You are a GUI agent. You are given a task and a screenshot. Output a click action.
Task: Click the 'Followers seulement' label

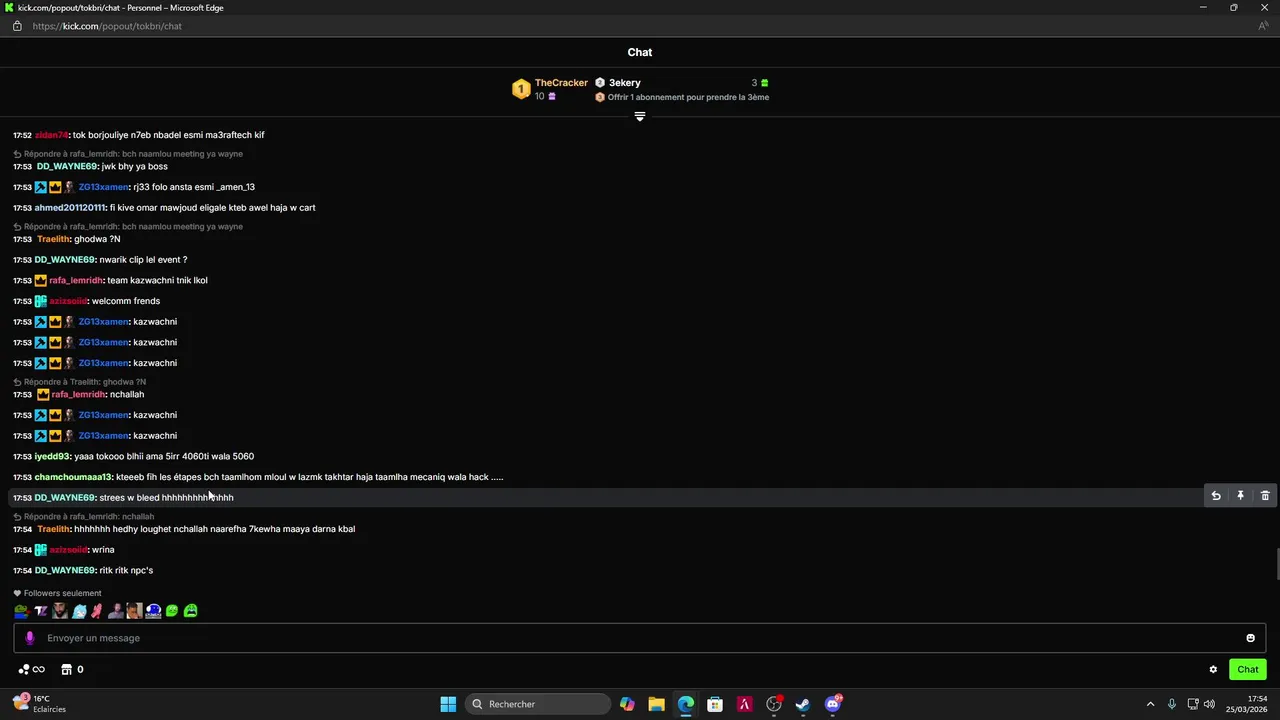pos(62,593)
